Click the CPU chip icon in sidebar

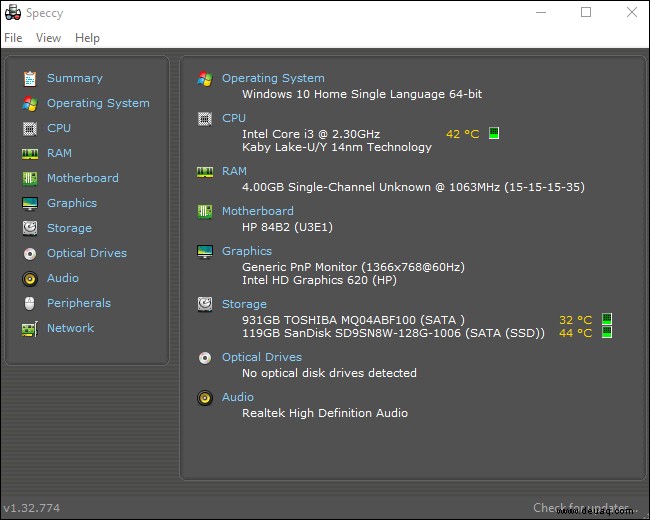pos(30,129)
